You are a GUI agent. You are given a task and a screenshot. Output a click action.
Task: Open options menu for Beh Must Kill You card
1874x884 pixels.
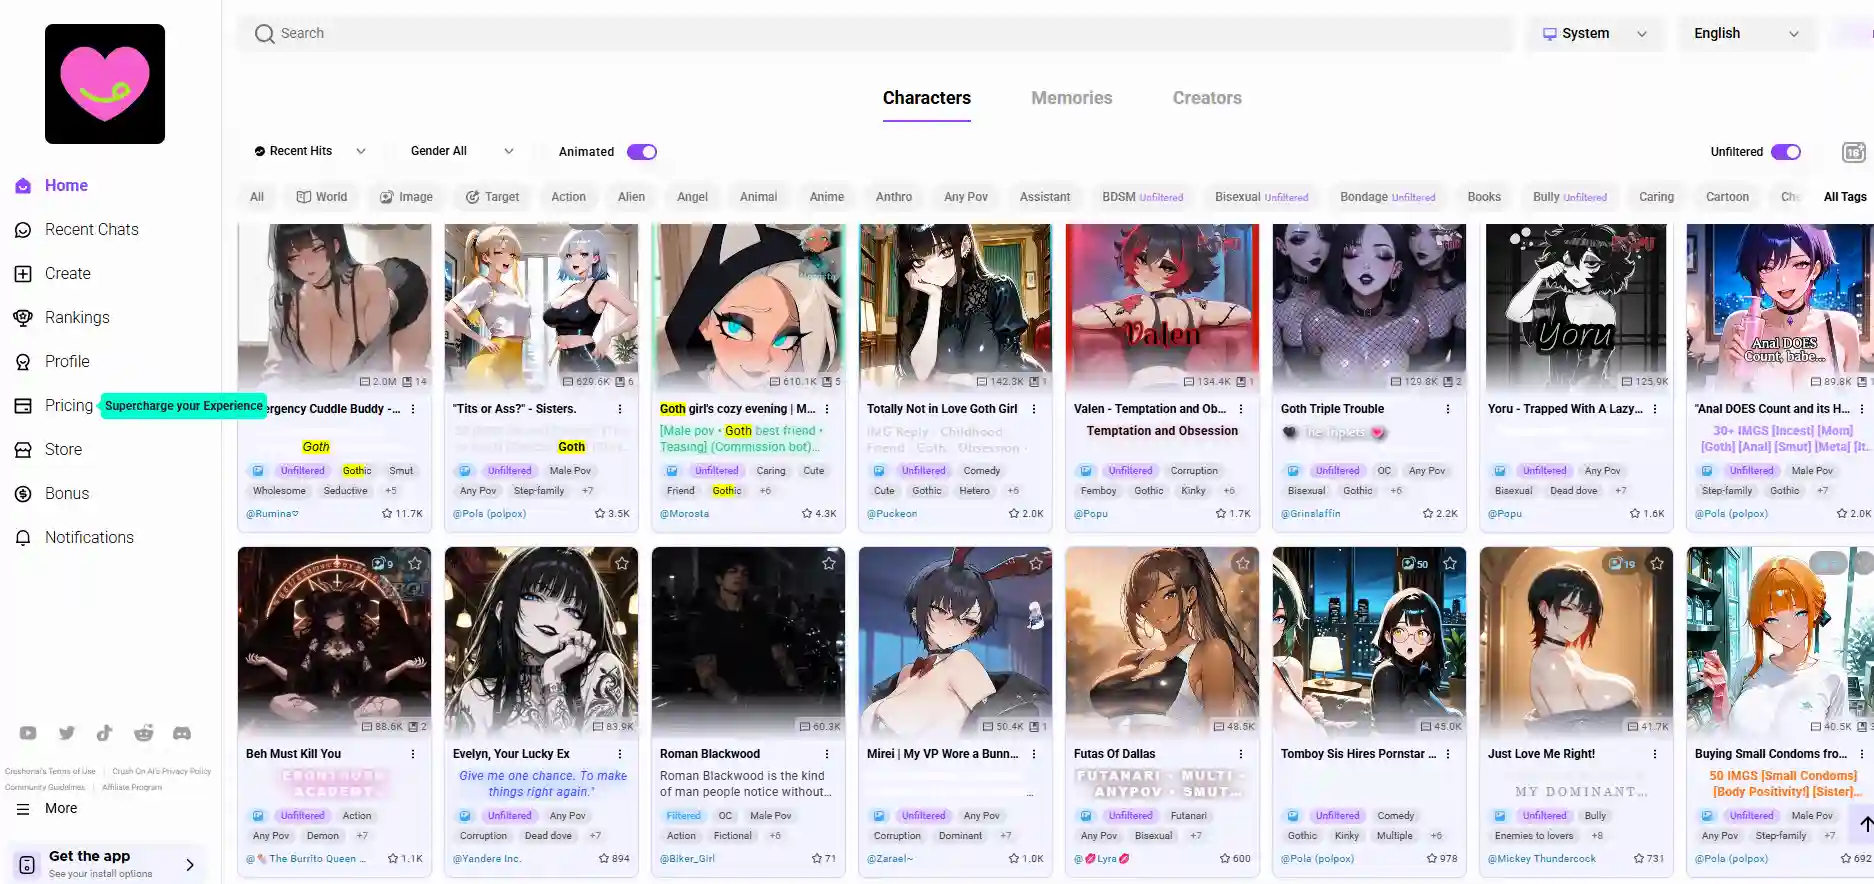pos(413,754)
